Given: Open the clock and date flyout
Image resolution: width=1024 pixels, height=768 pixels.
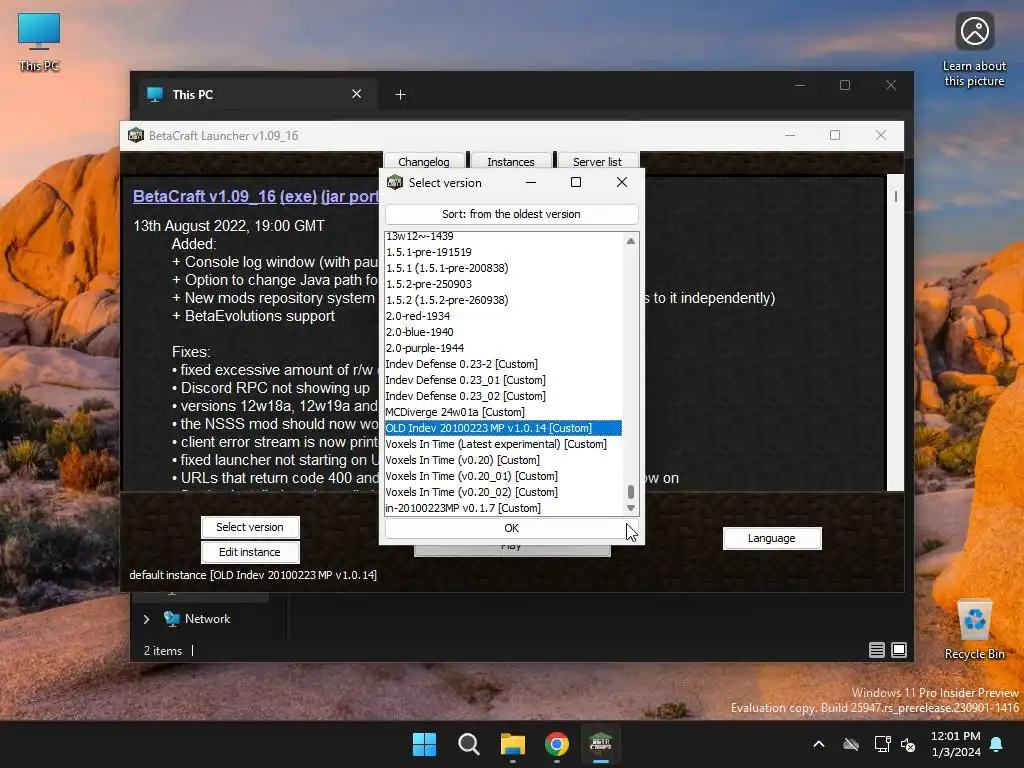Looking at the screenshot, I should pos(955,744).
